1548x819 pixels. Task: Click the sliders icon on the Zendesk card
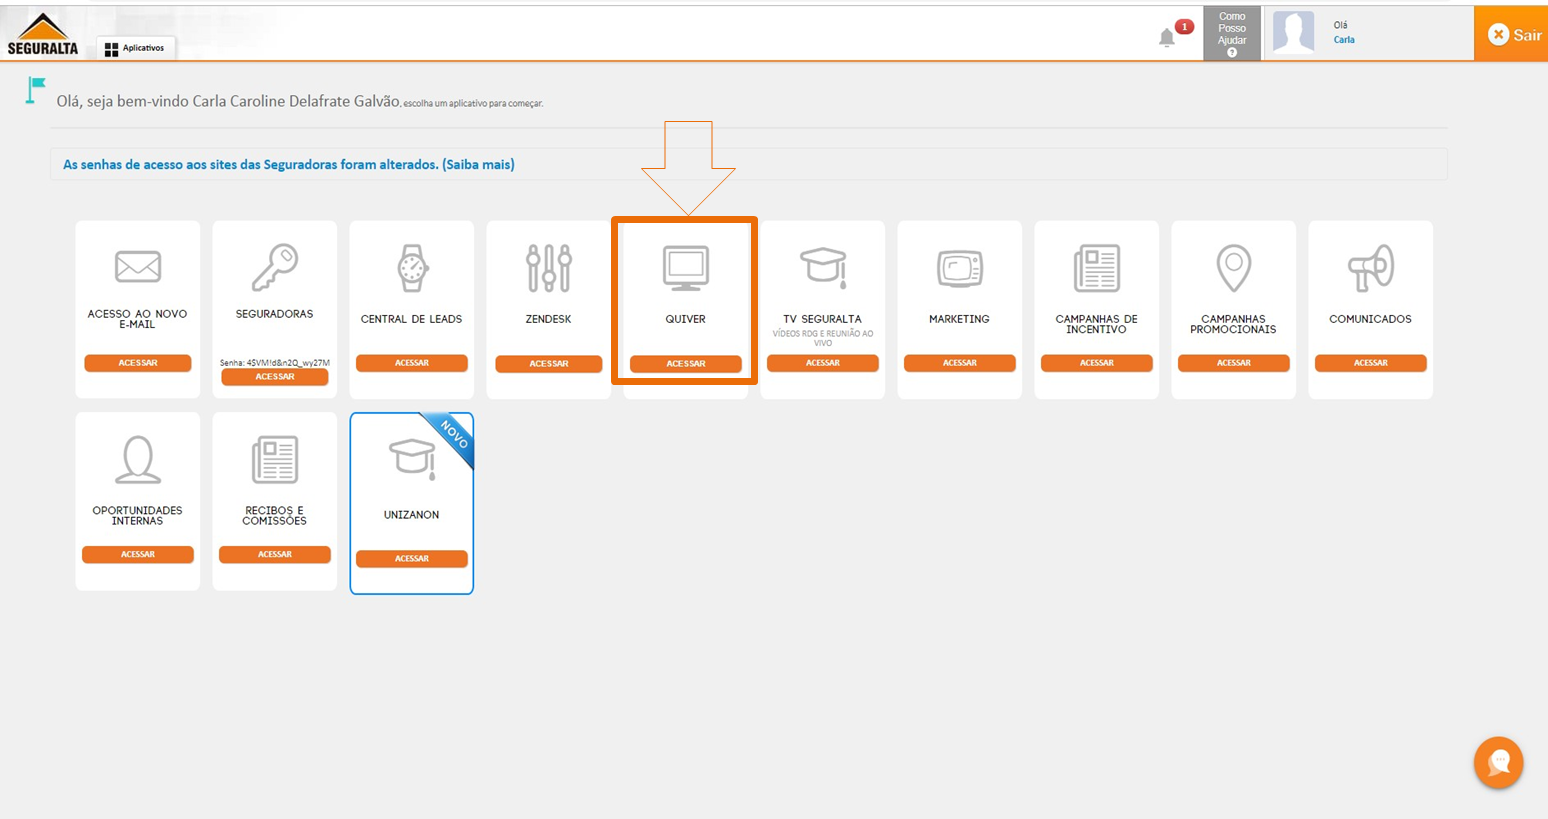pos(548,268)
